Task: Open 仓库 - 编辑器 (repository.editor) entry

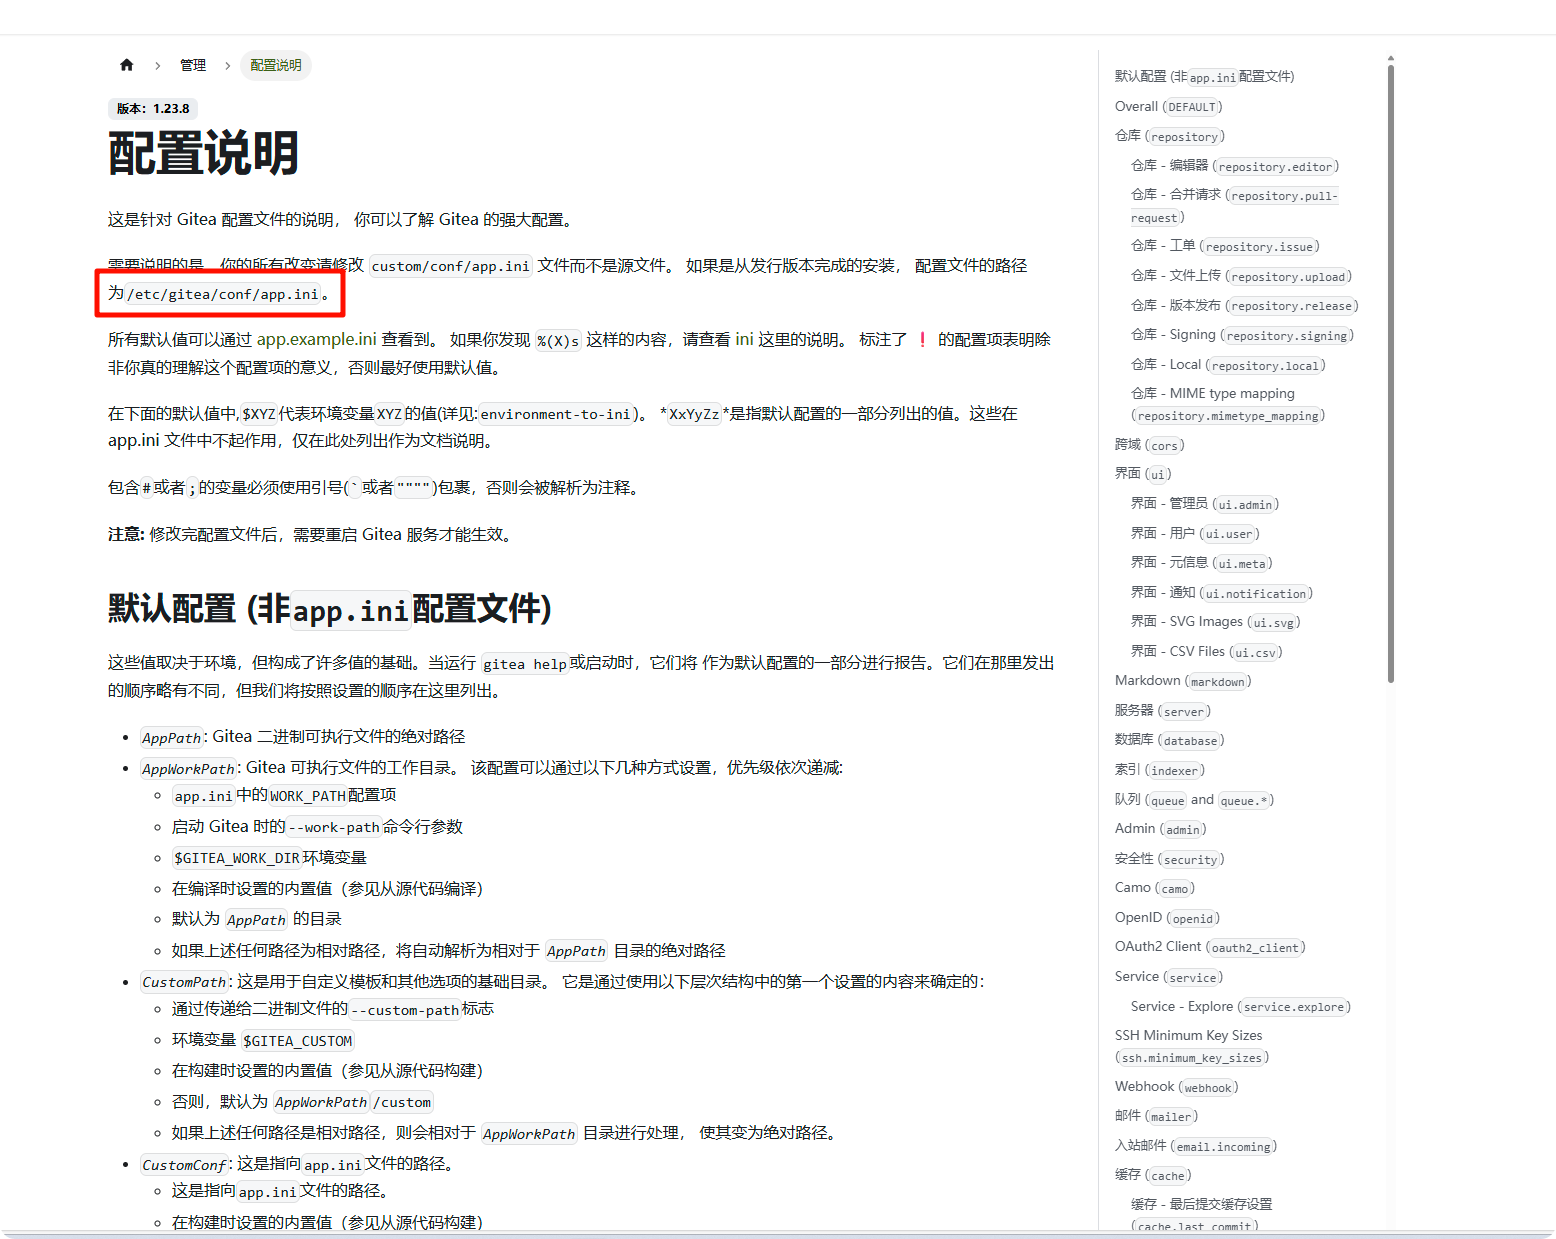Action: coord(1234,166)
